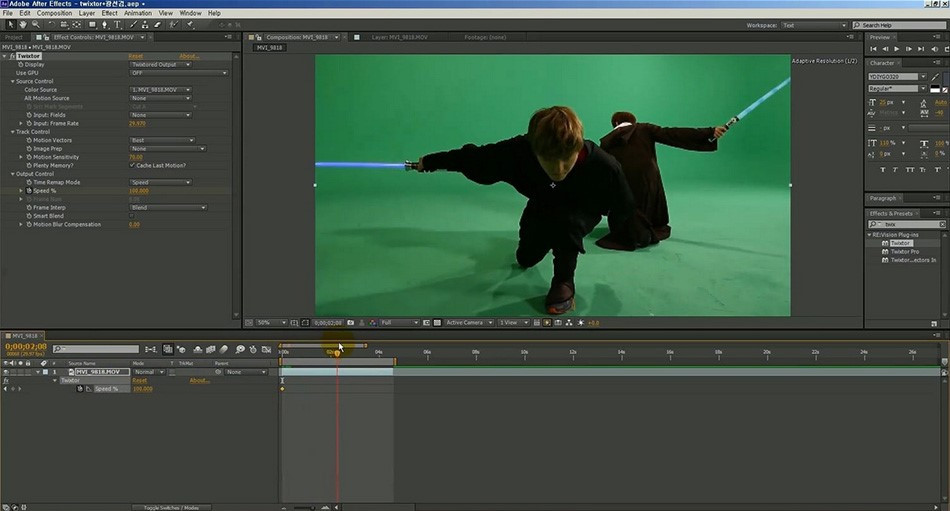Select the Horizontal Type tool
Viewport: 950px width, 511px height.
point(118,25)
